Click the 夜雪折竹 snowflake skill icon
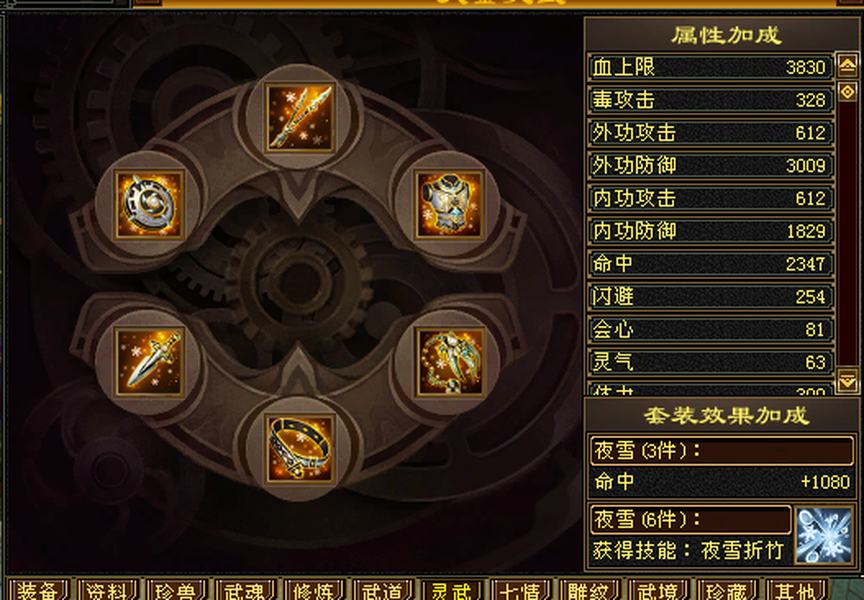Screen dimensions: 864x600 coord(824,536)
